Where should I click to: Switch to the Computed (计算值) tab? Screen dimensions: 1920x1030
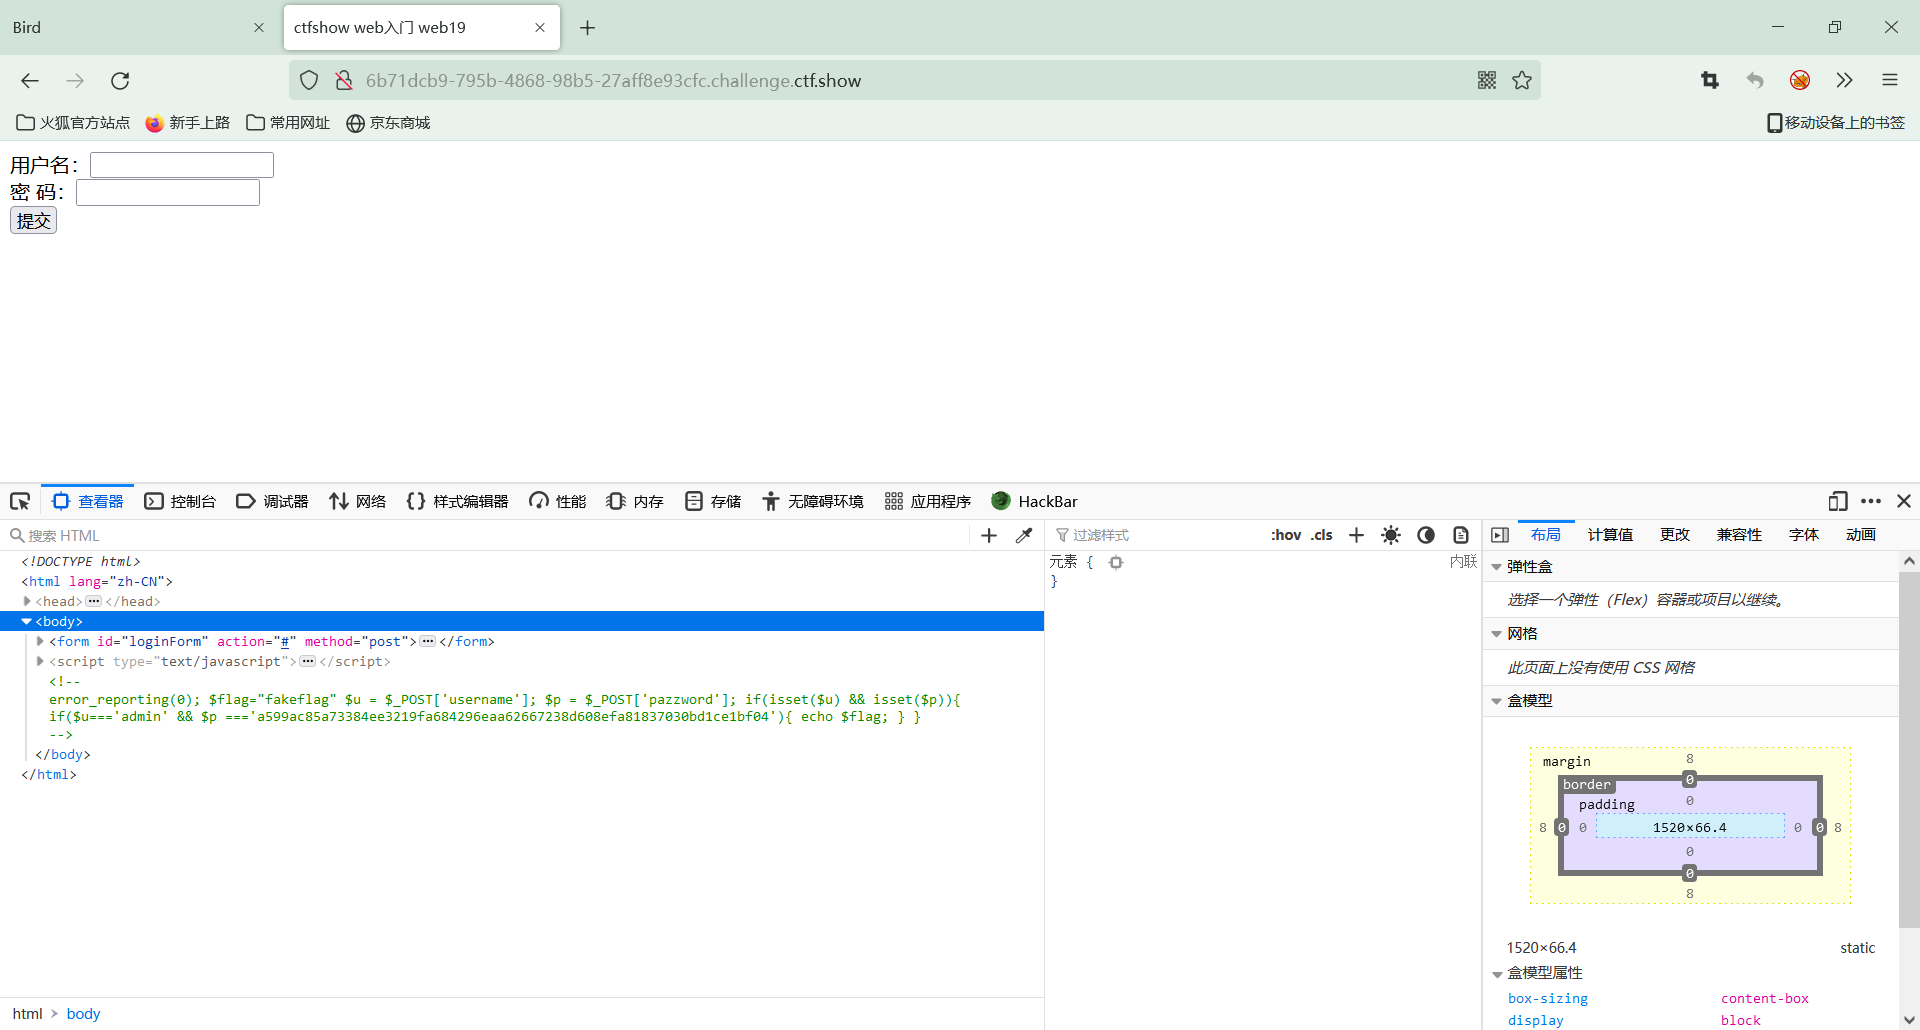click(1610, 535)
